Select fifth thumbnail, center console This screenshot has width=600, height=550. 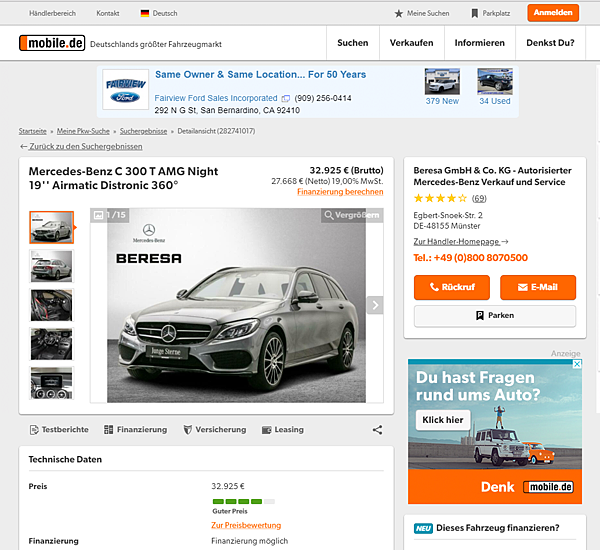click(x=52, y=383)
